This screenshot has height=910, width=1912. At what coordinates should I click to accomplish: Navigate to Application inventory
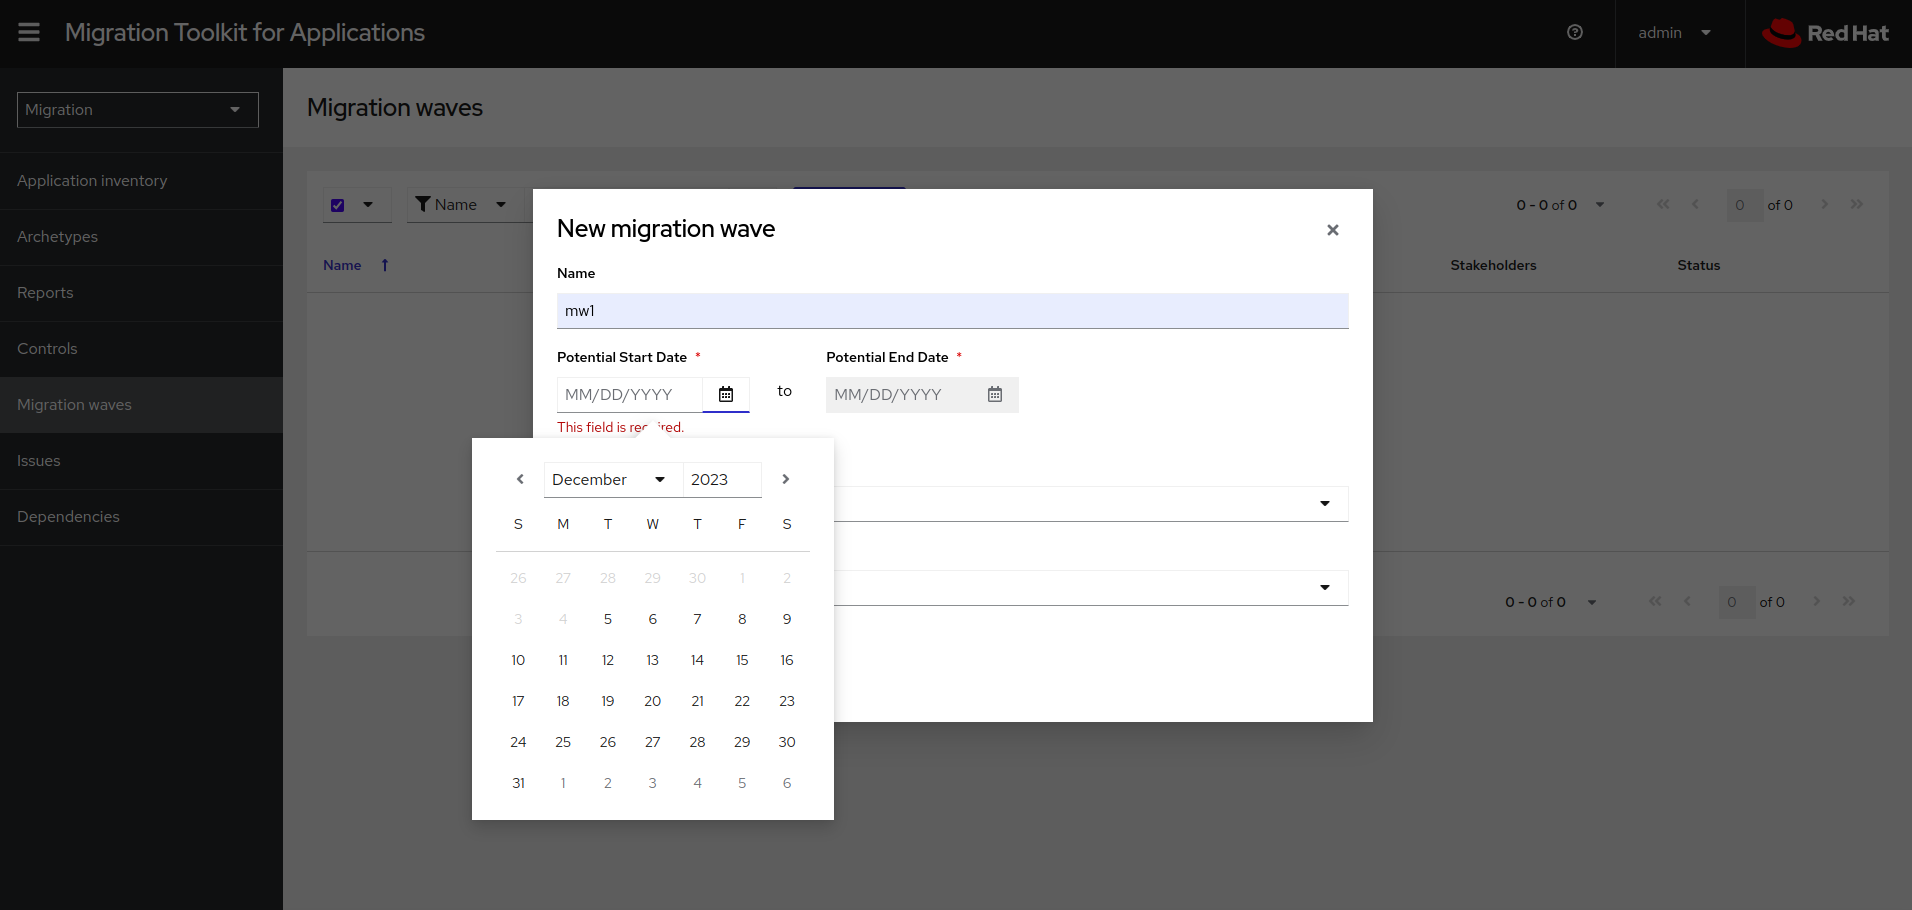click(x=92, y=181)
